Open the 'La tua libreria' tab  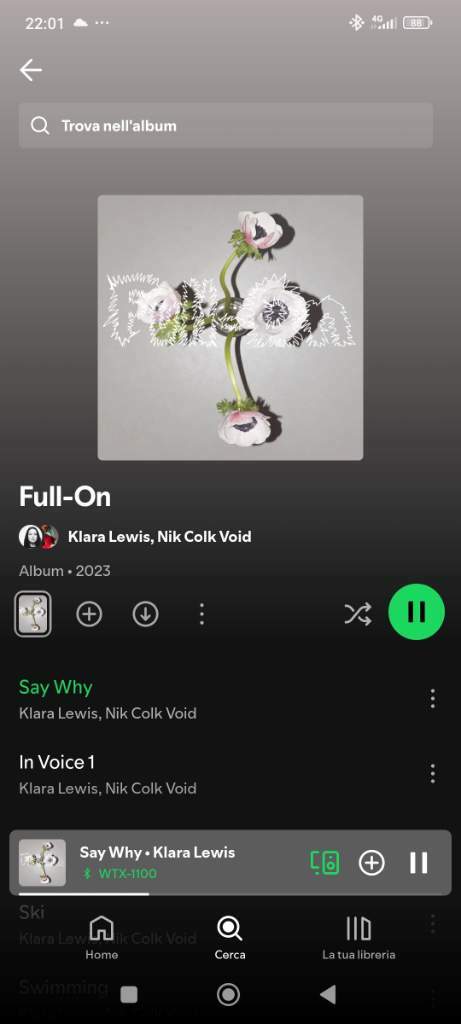coord(358,938)
